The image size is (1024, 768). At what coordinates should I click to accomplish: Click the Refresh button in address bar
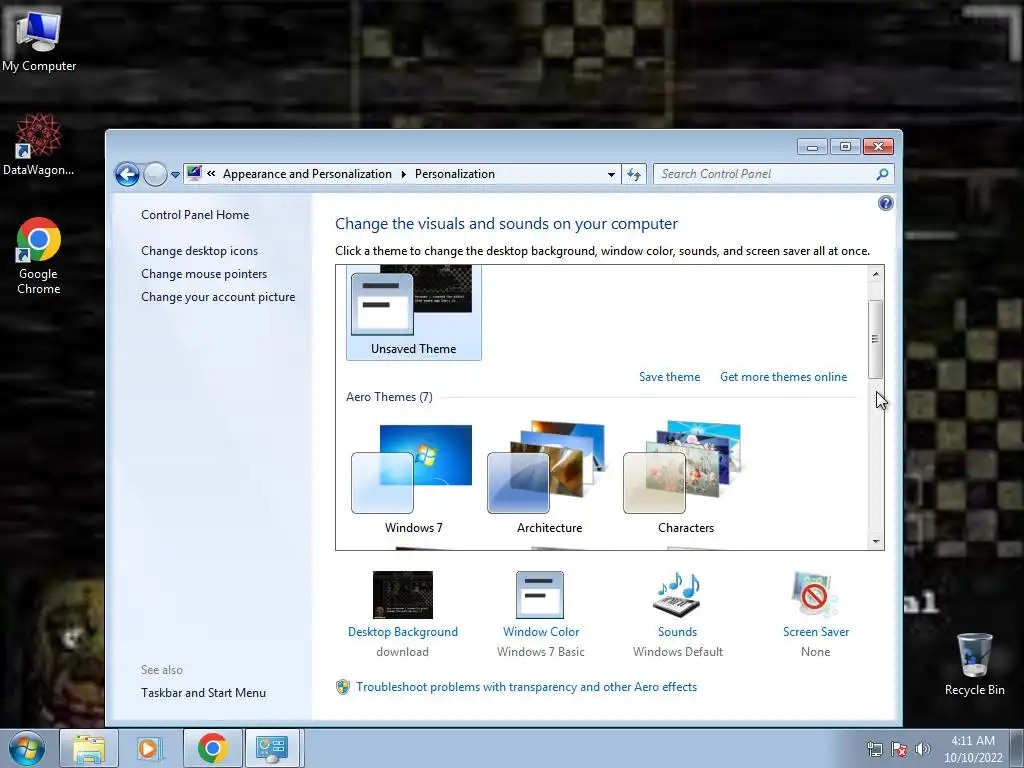pyautogui.click(x=633, y=174)
